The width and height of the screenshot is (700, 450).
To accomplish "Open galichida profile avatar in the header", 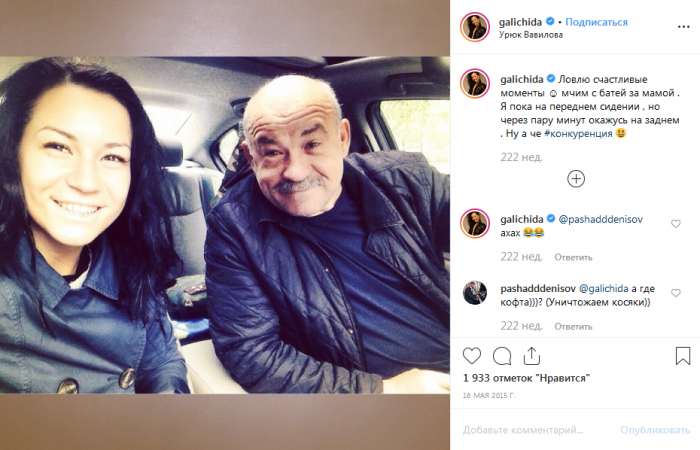I will (475, 27).
